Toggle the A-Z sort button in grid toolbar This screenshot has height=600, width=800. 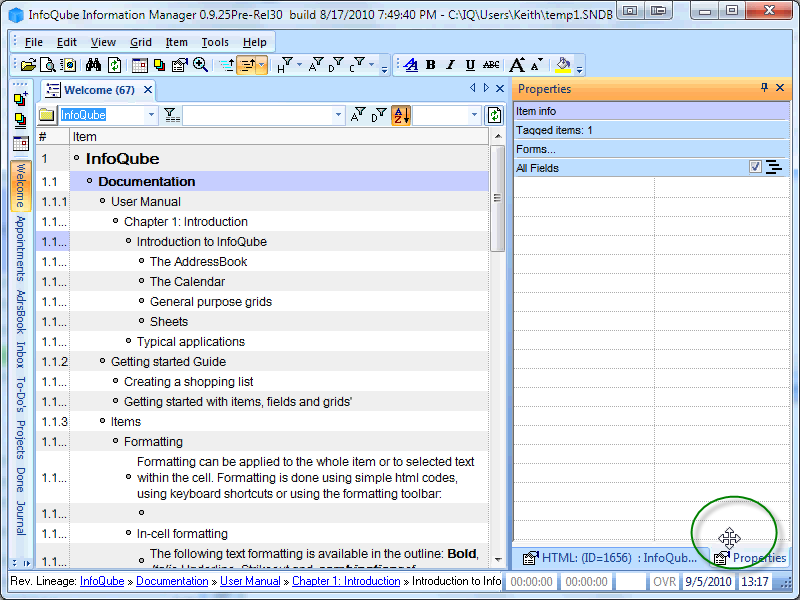pyautogui.click(x=401, y=115)
